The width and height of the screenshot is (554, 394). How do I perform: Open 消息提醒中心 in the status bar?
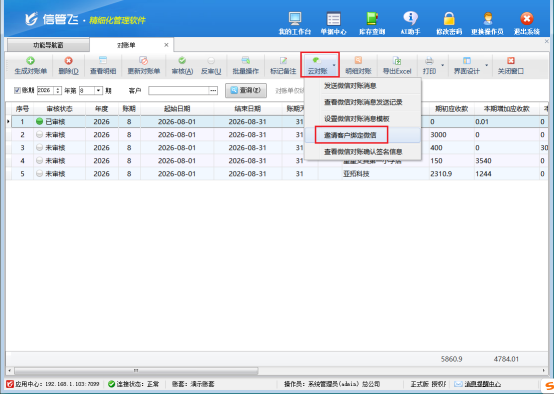pos(482,384)
